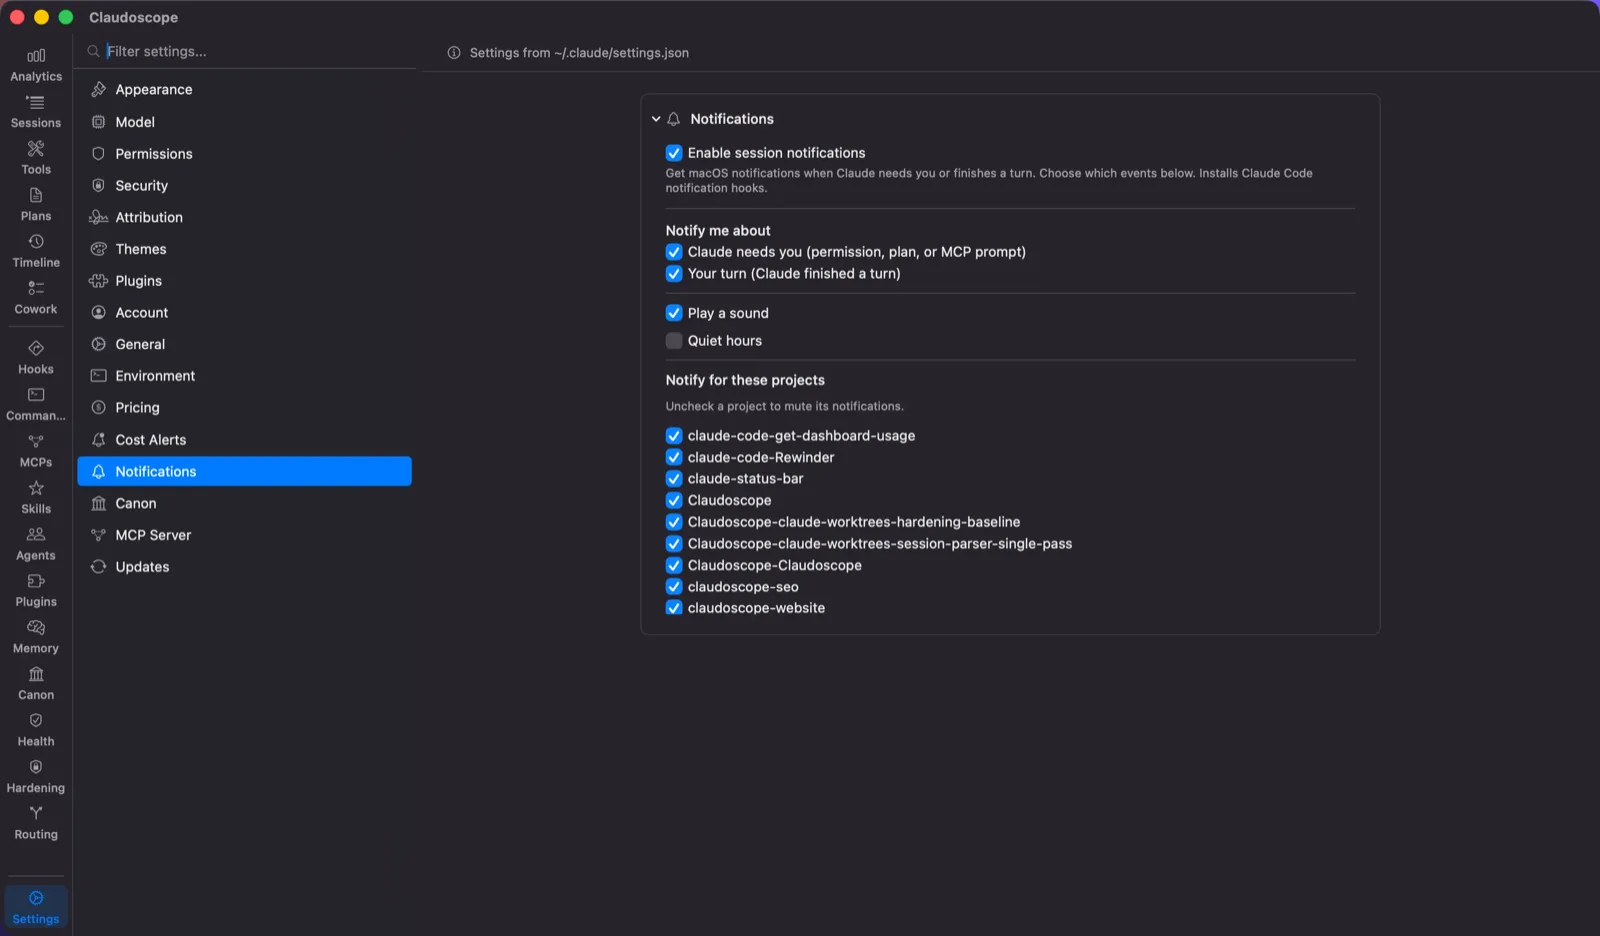The height and width of the screenshot is (936, 1600).
Task: Collapse the Notifications section chevron
Action: (x=656, y=119)
